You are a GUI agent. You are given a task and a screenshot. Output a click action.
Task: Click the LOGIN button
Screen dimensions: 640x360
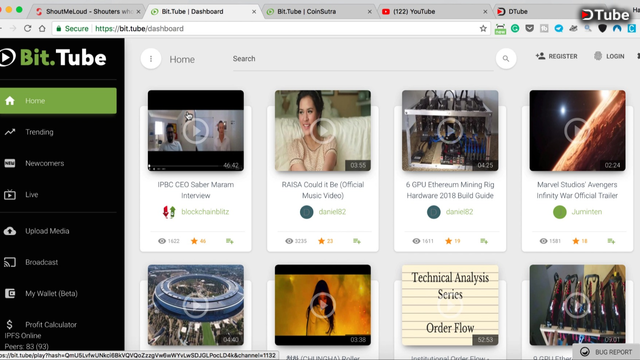(x=609, y=56)
